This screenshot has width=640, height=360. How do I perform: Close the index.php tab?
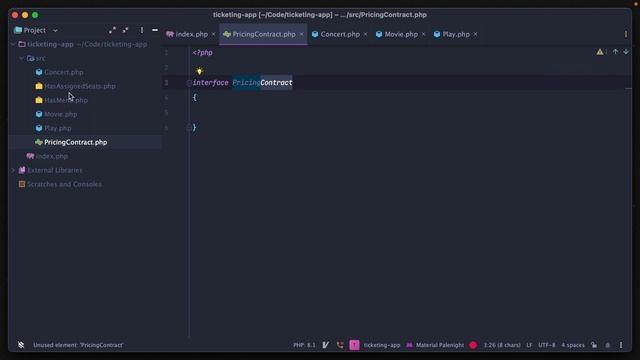pyautogui.click(x=213, y=34)
